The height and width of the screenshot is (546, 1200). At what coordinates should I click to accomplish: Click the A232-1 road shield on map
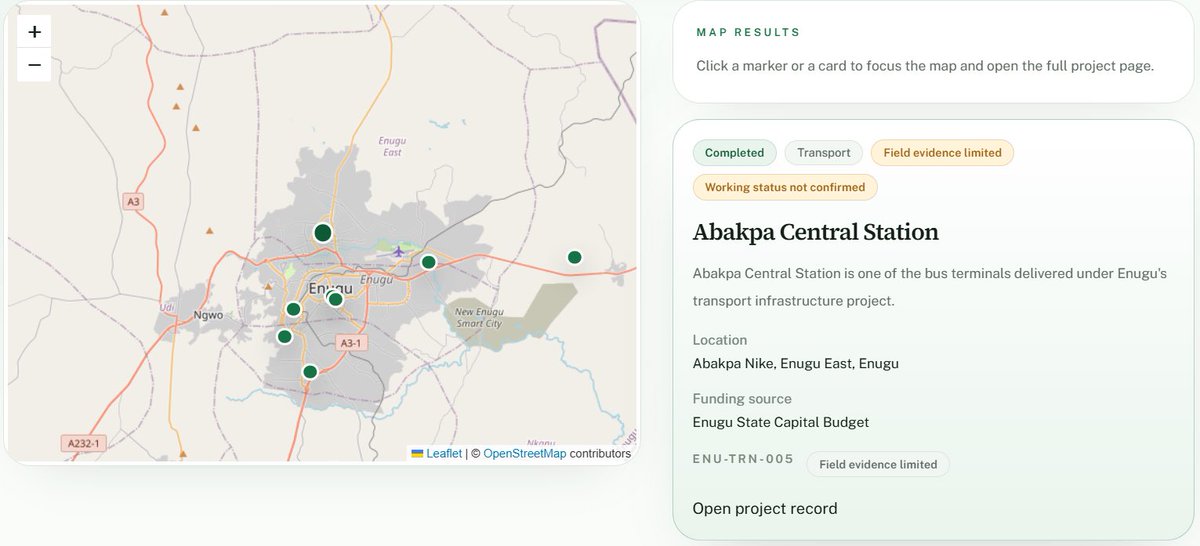tap(83, 441)
